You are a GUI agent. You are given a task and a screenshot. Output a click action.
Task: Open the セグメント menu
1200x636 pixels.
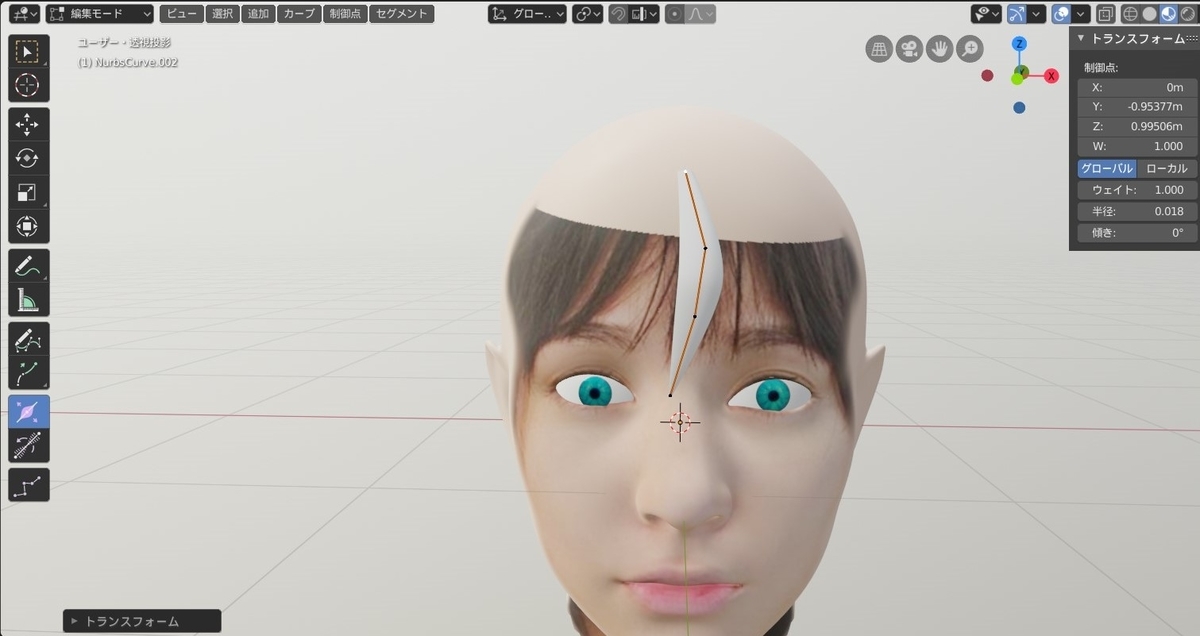point(401,14)
